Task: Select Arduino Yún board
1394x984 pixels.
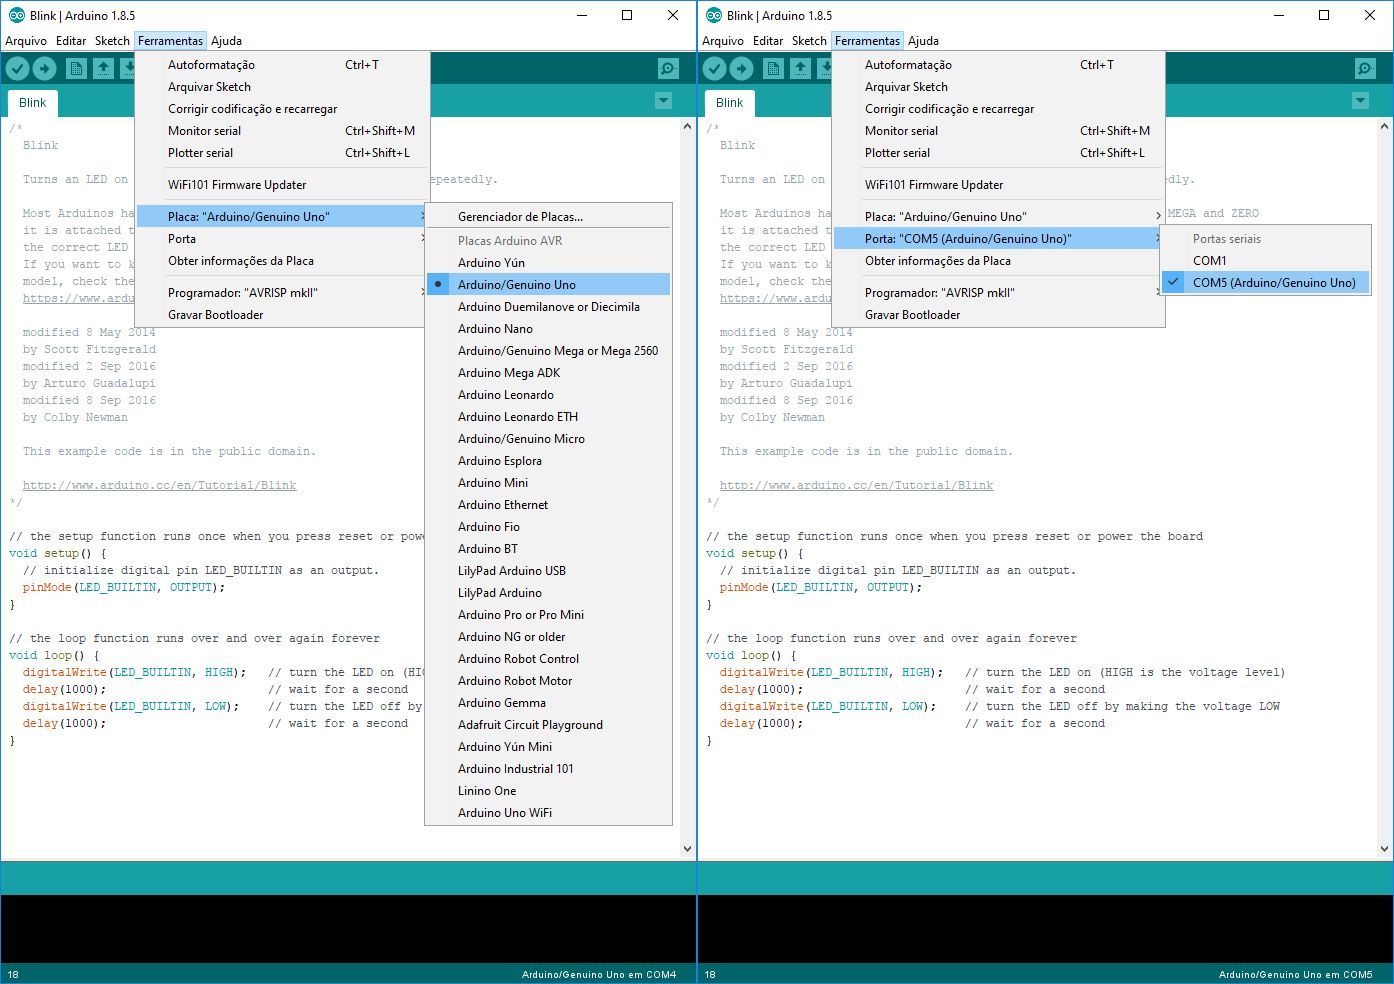Action: point(548,263)
